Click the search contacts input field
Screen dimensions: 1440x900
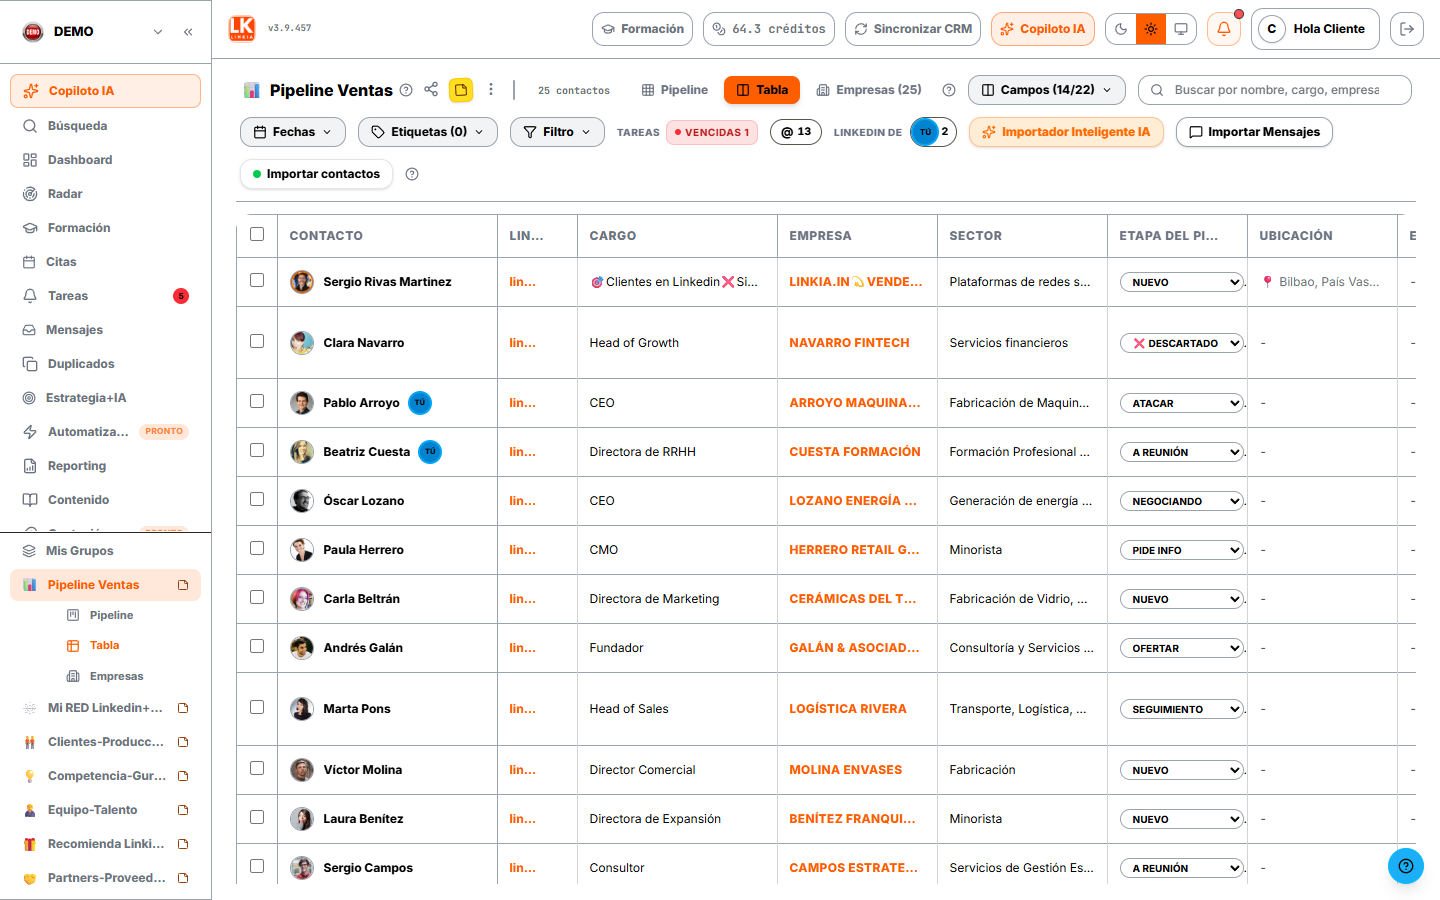1275,90
